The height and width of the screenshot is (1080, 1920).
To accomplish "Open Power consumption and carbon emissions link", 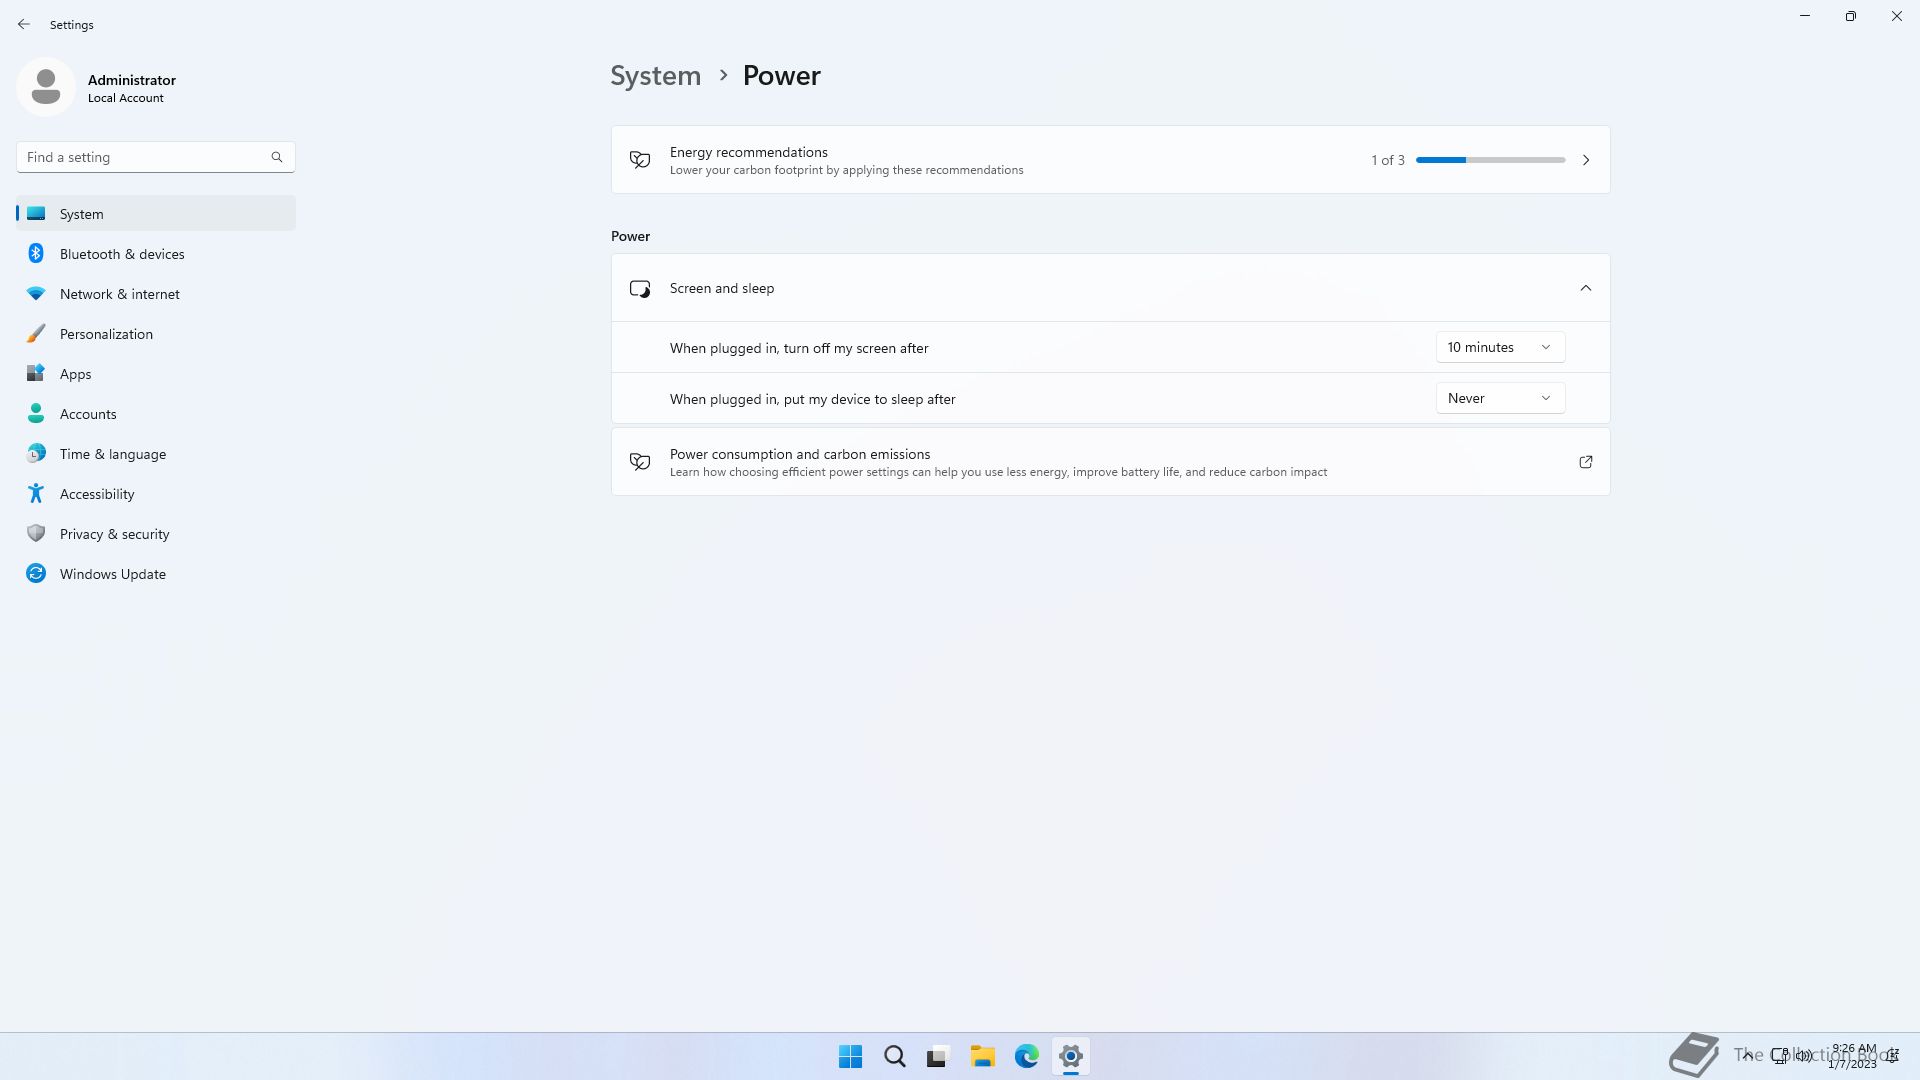I will pyautogui.click(x=1585, y=462).
